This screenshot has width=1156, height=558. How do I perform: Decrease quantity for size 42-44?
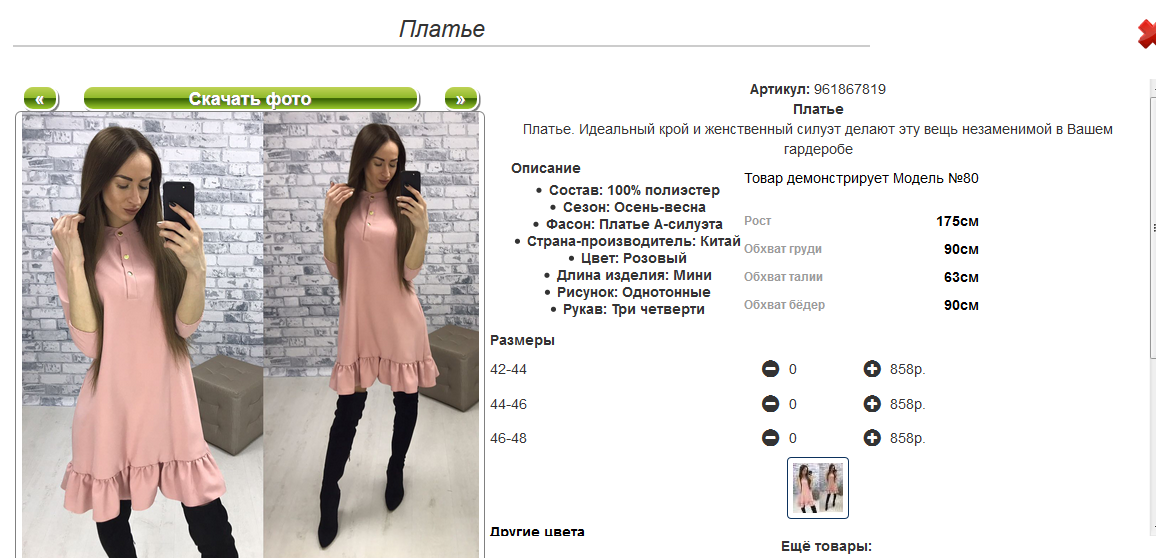770,369
